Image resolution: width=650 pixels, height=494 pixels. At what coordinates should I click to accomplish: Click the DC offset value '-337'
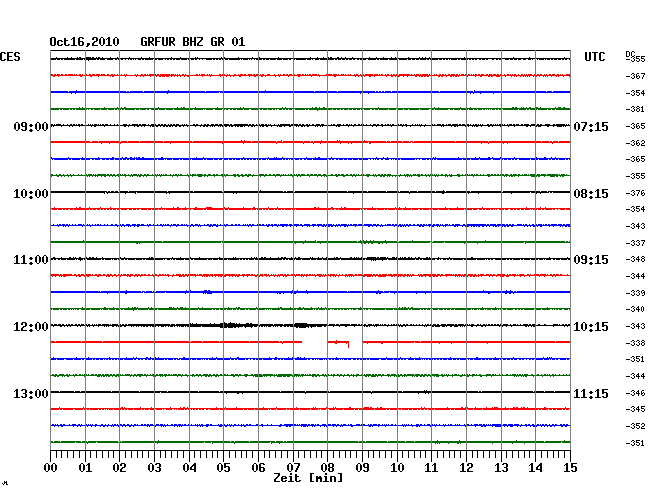pos(635,243)
